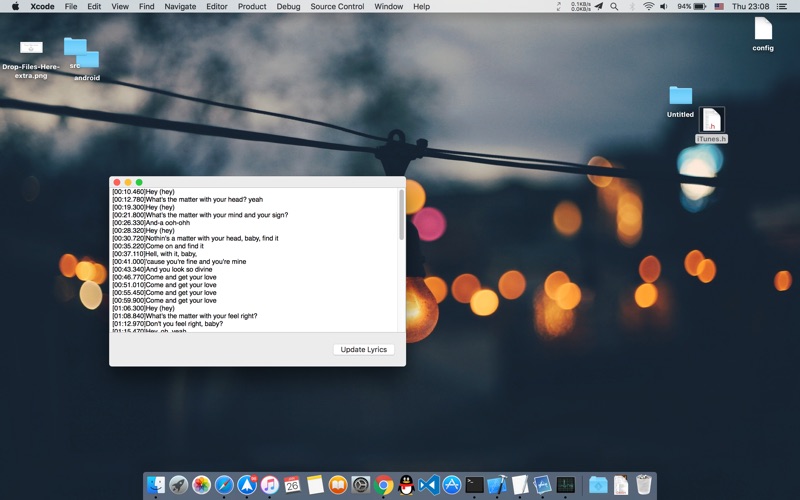Click lyric "Nothin's a matter with your head, baby"

point(203,238)
